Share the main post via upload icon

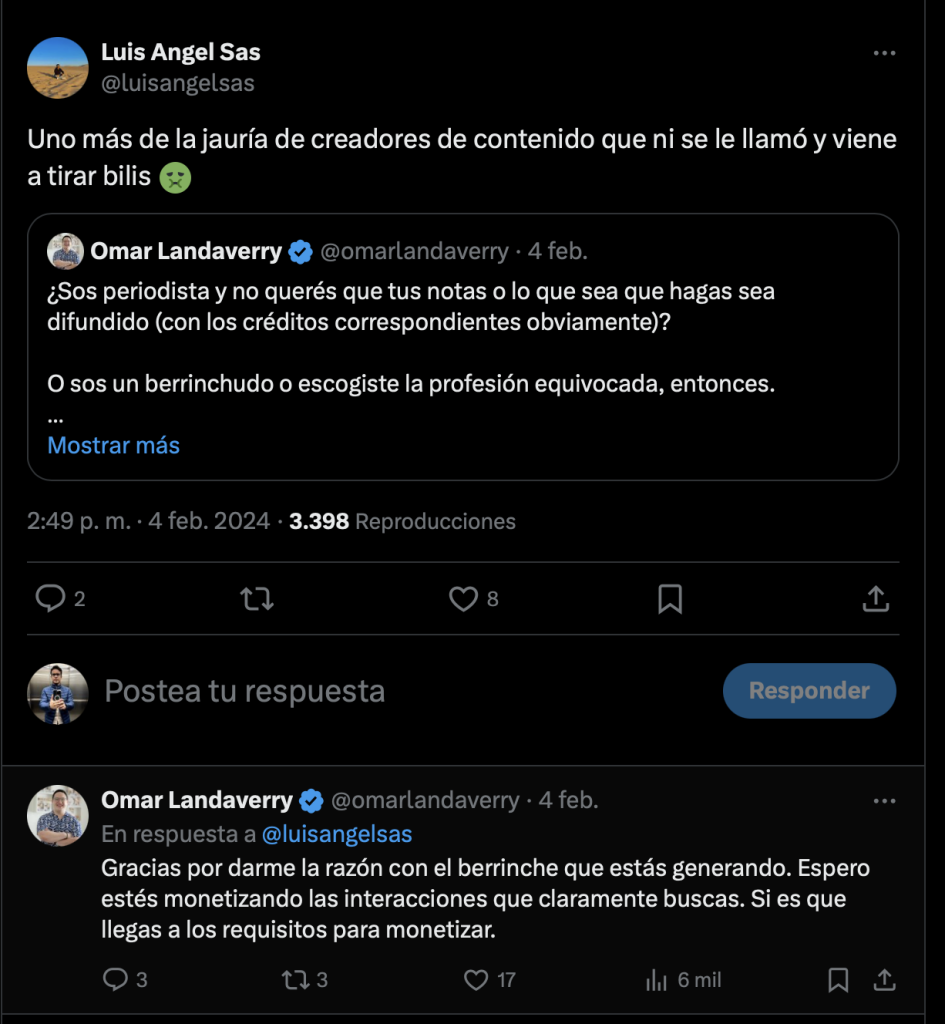[x=875, y=599]
